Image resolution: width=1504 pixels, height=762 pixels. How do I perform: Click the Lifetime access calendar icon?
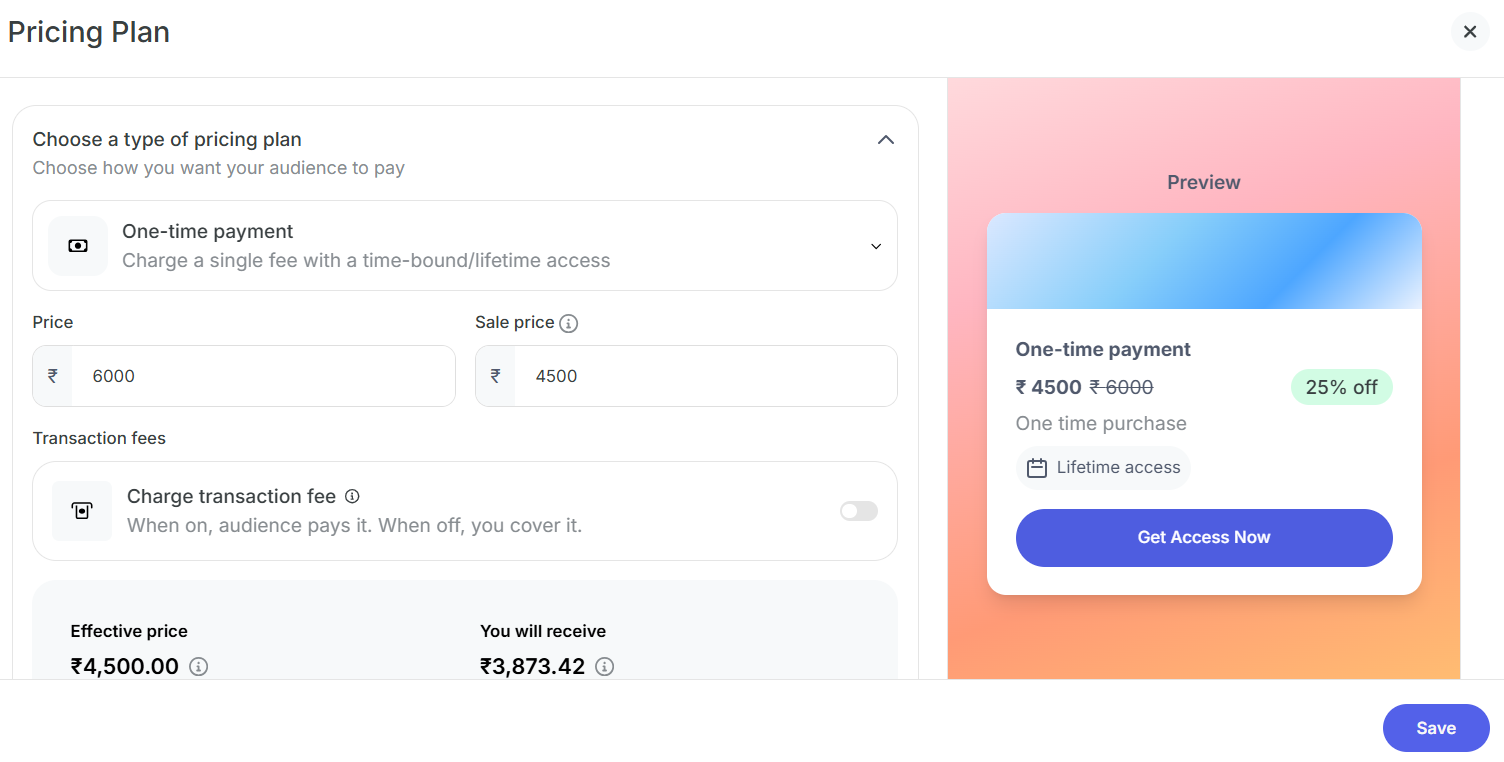(1037, 468)
